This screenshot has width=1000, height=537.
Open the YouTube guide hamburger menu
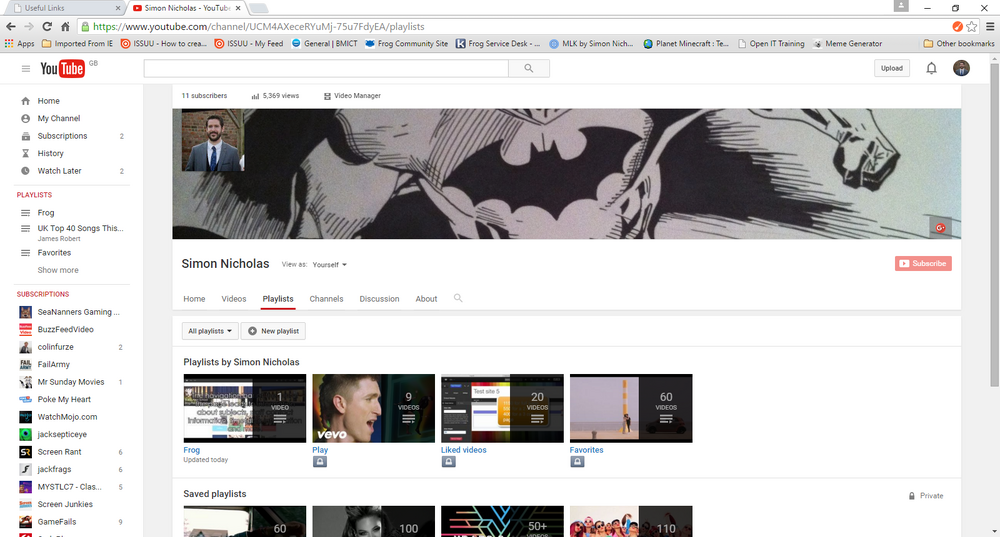(x=26, y=69)
